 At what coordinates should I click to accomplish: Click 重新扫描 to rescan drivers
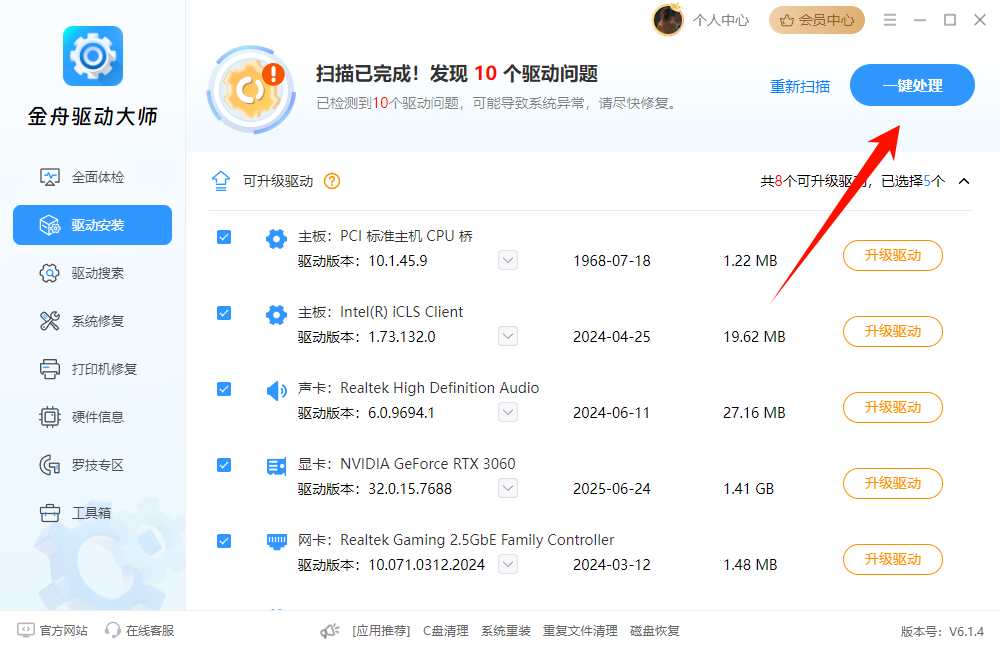coord(800,86)
